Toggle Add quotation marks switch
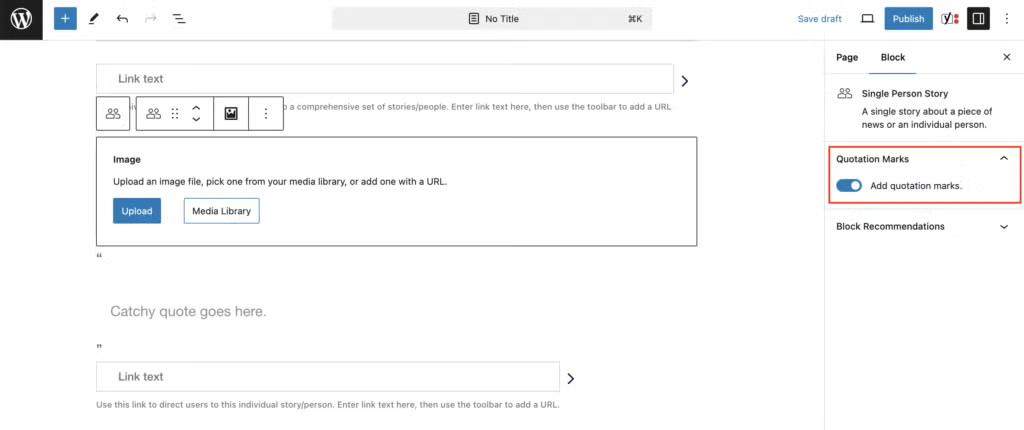This screenshot has width=1024, height=430. [x=849, y=186]
